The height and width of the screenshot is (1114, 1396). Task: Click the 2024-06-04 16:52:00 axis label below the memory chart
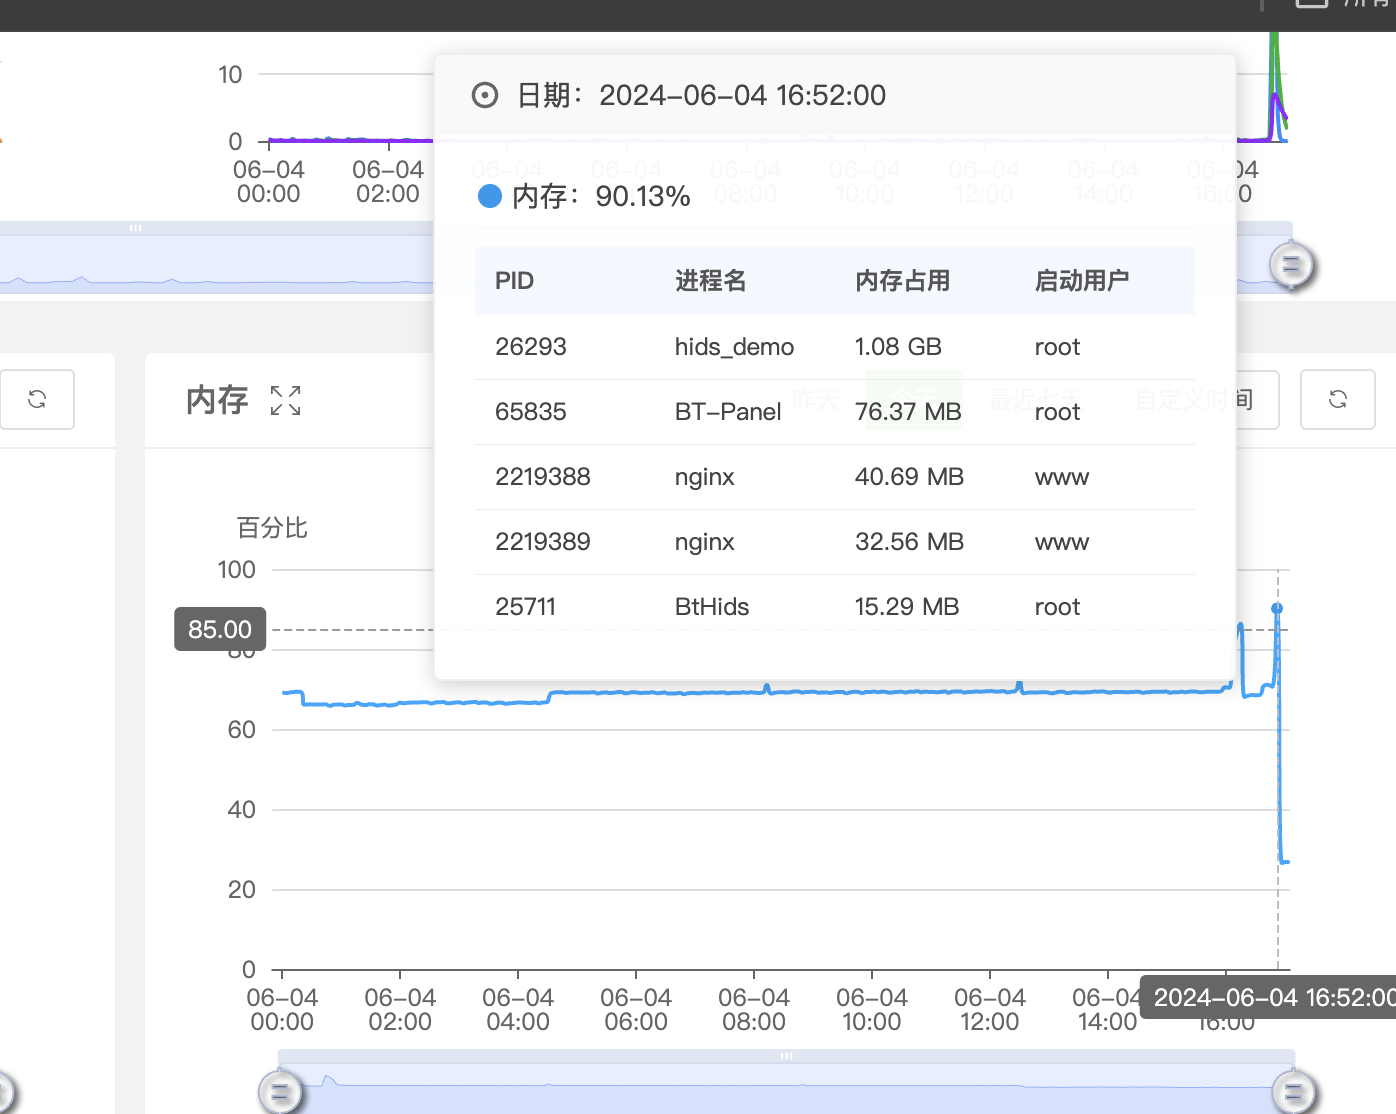pos(1268,998)
